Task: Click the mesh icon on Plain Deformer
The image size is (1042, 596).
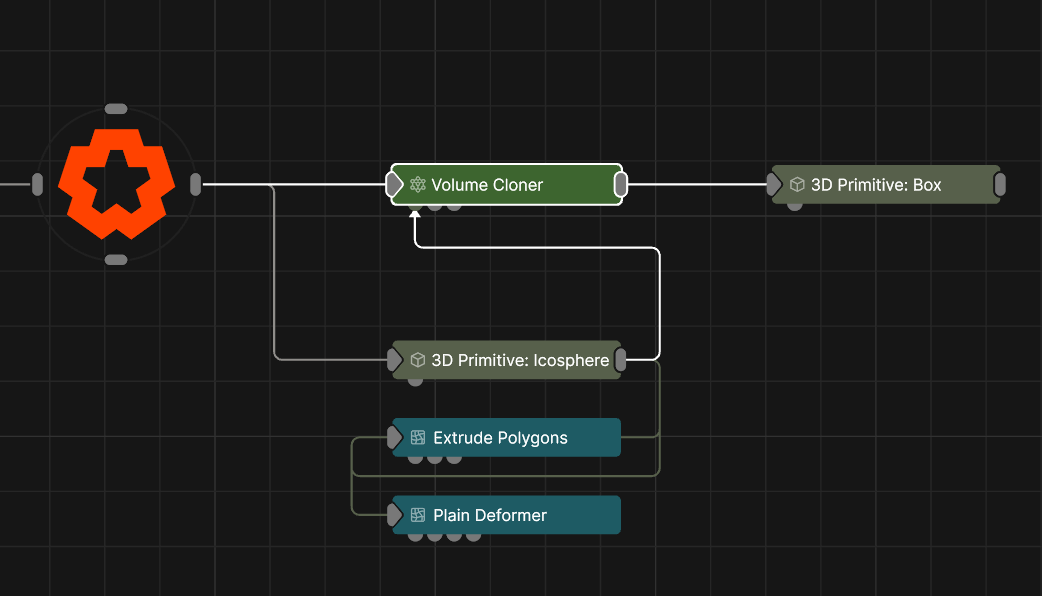Action: (418, 516)
